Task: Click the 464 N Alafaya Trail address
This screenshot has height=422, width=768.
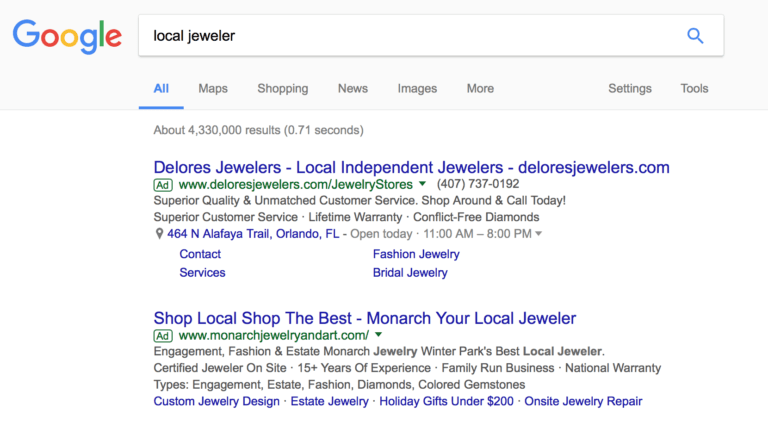Action: (x=253, y=234)
